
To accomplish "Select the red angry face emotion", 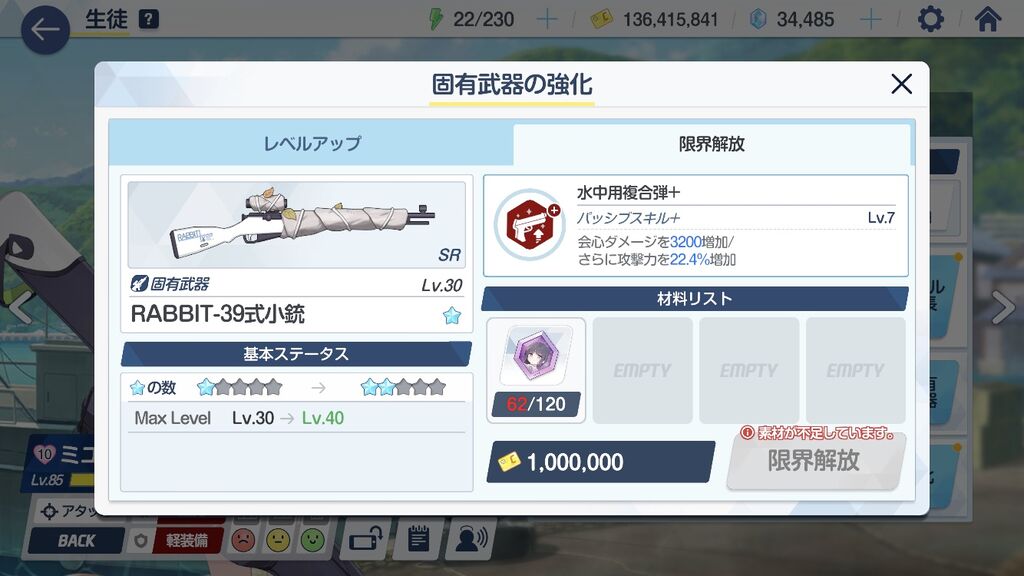I will (243, 540).
